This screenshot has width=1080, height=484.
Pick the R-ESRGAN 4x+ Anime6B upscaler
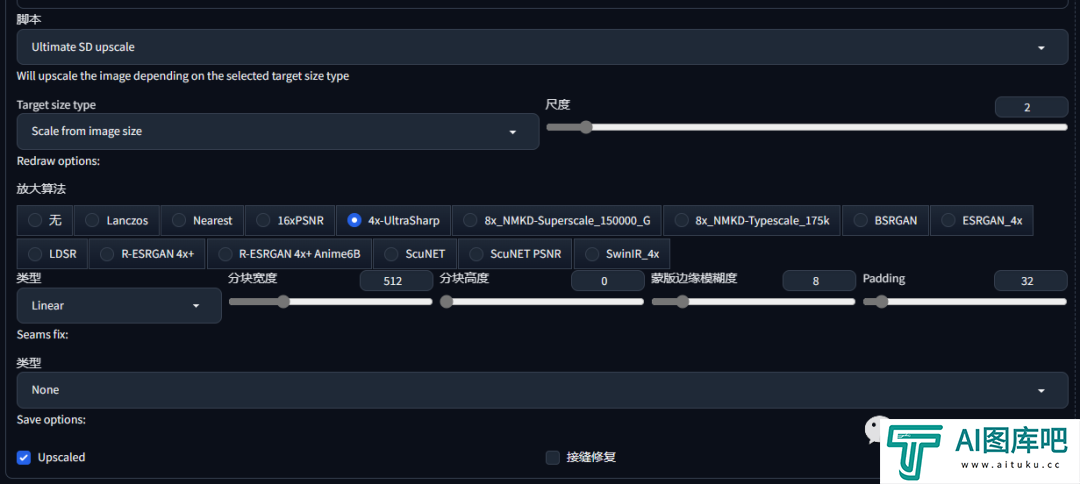pyautogui.click(x=289, y=253)
